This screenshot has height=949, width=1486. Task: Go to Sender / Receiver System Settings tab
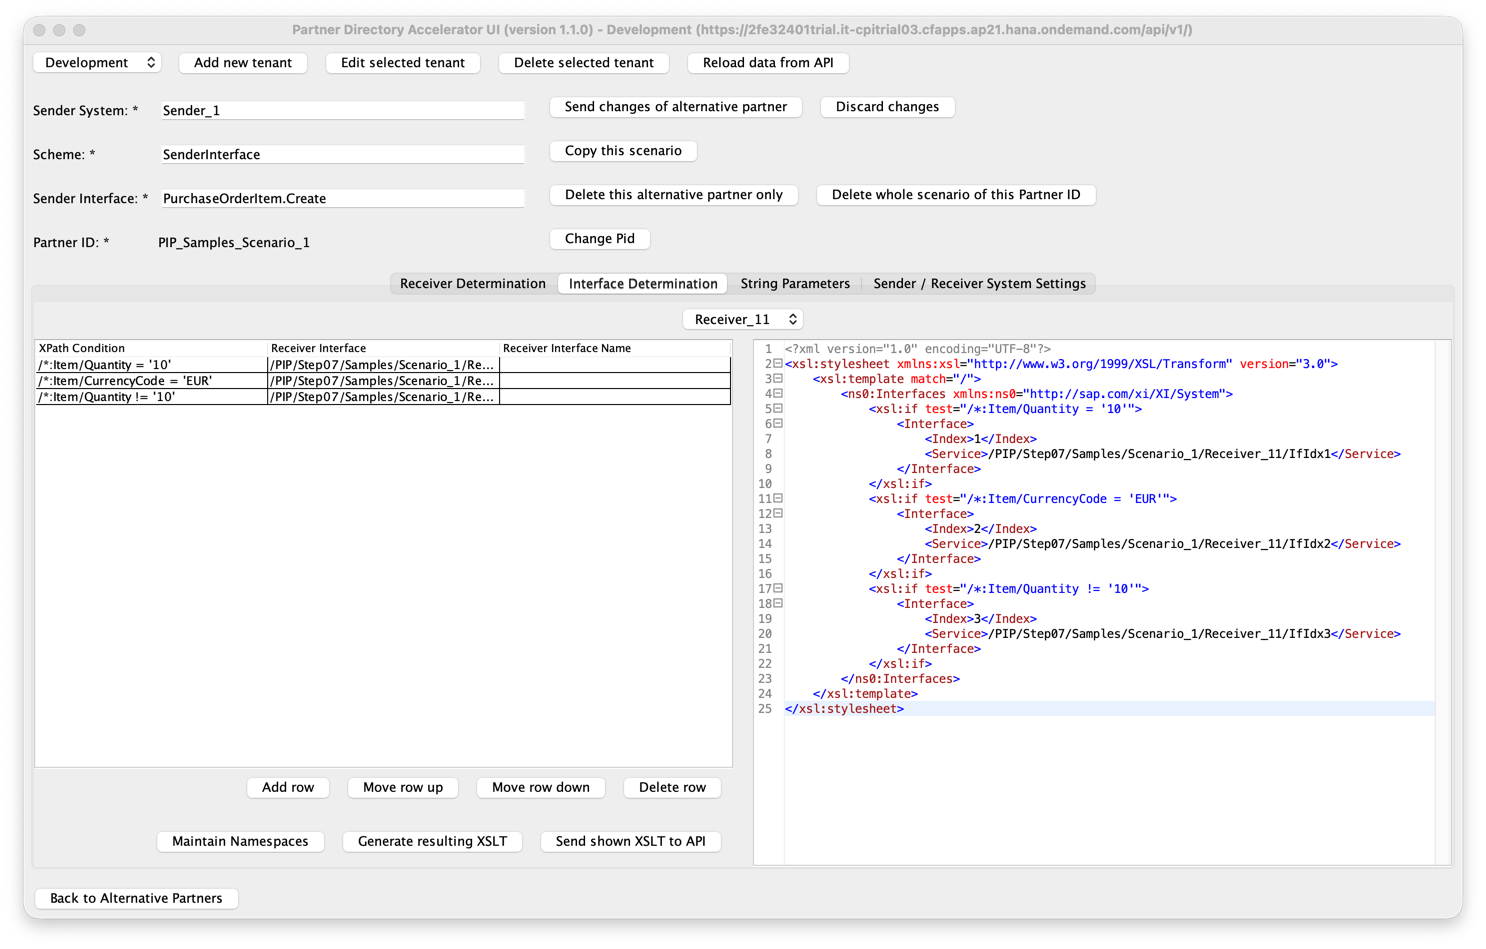pos(979,284)
